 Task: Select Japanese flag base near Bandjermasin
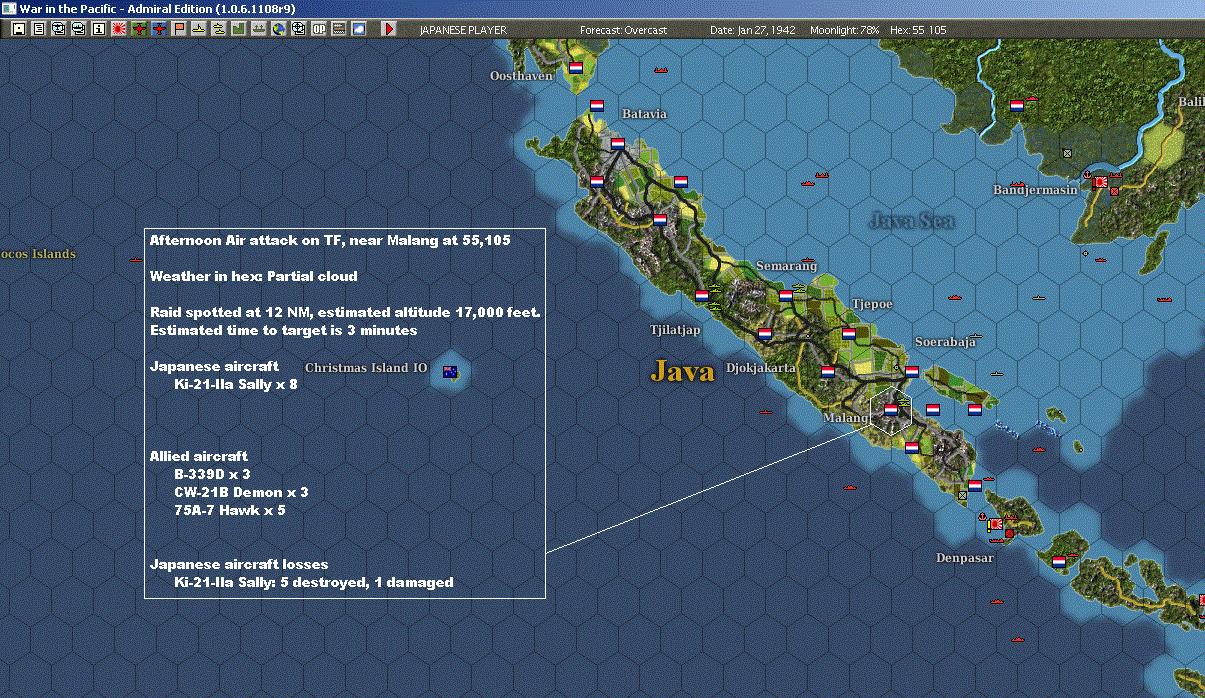[1101, 182]
